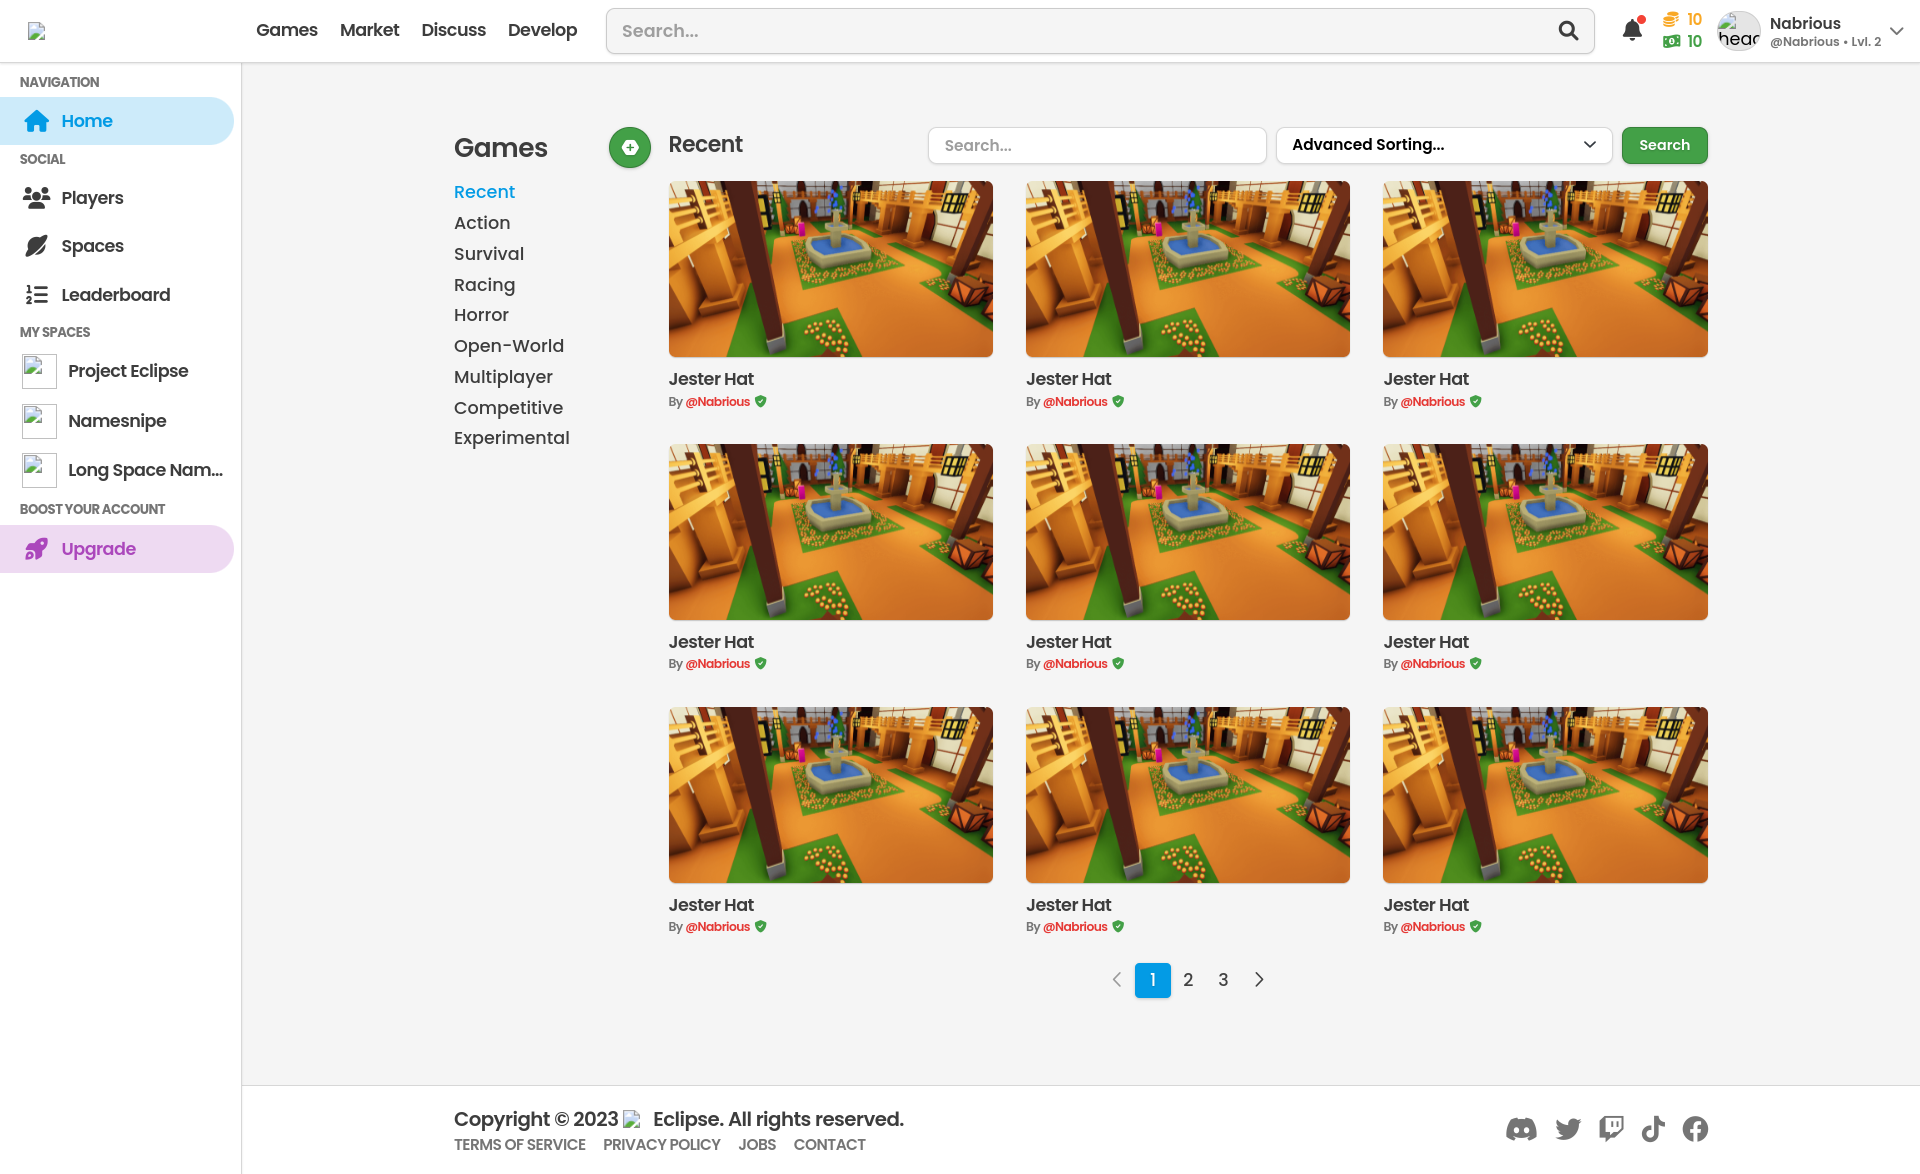Viewport: 1920px width, 1174px height.
Task: Open Leaderboard in the sidebar
Action: click(115, 295)
